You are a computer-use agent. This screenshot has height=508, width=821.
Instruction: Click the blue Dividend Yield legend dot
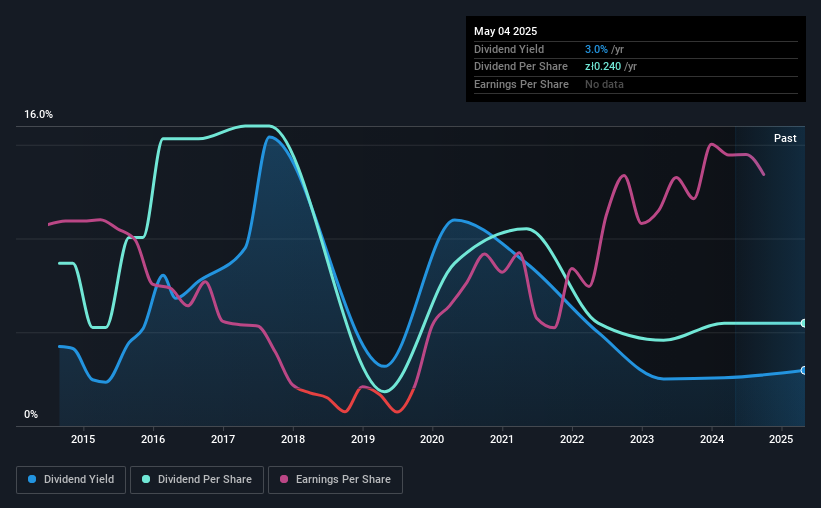[x=32, y=479]
